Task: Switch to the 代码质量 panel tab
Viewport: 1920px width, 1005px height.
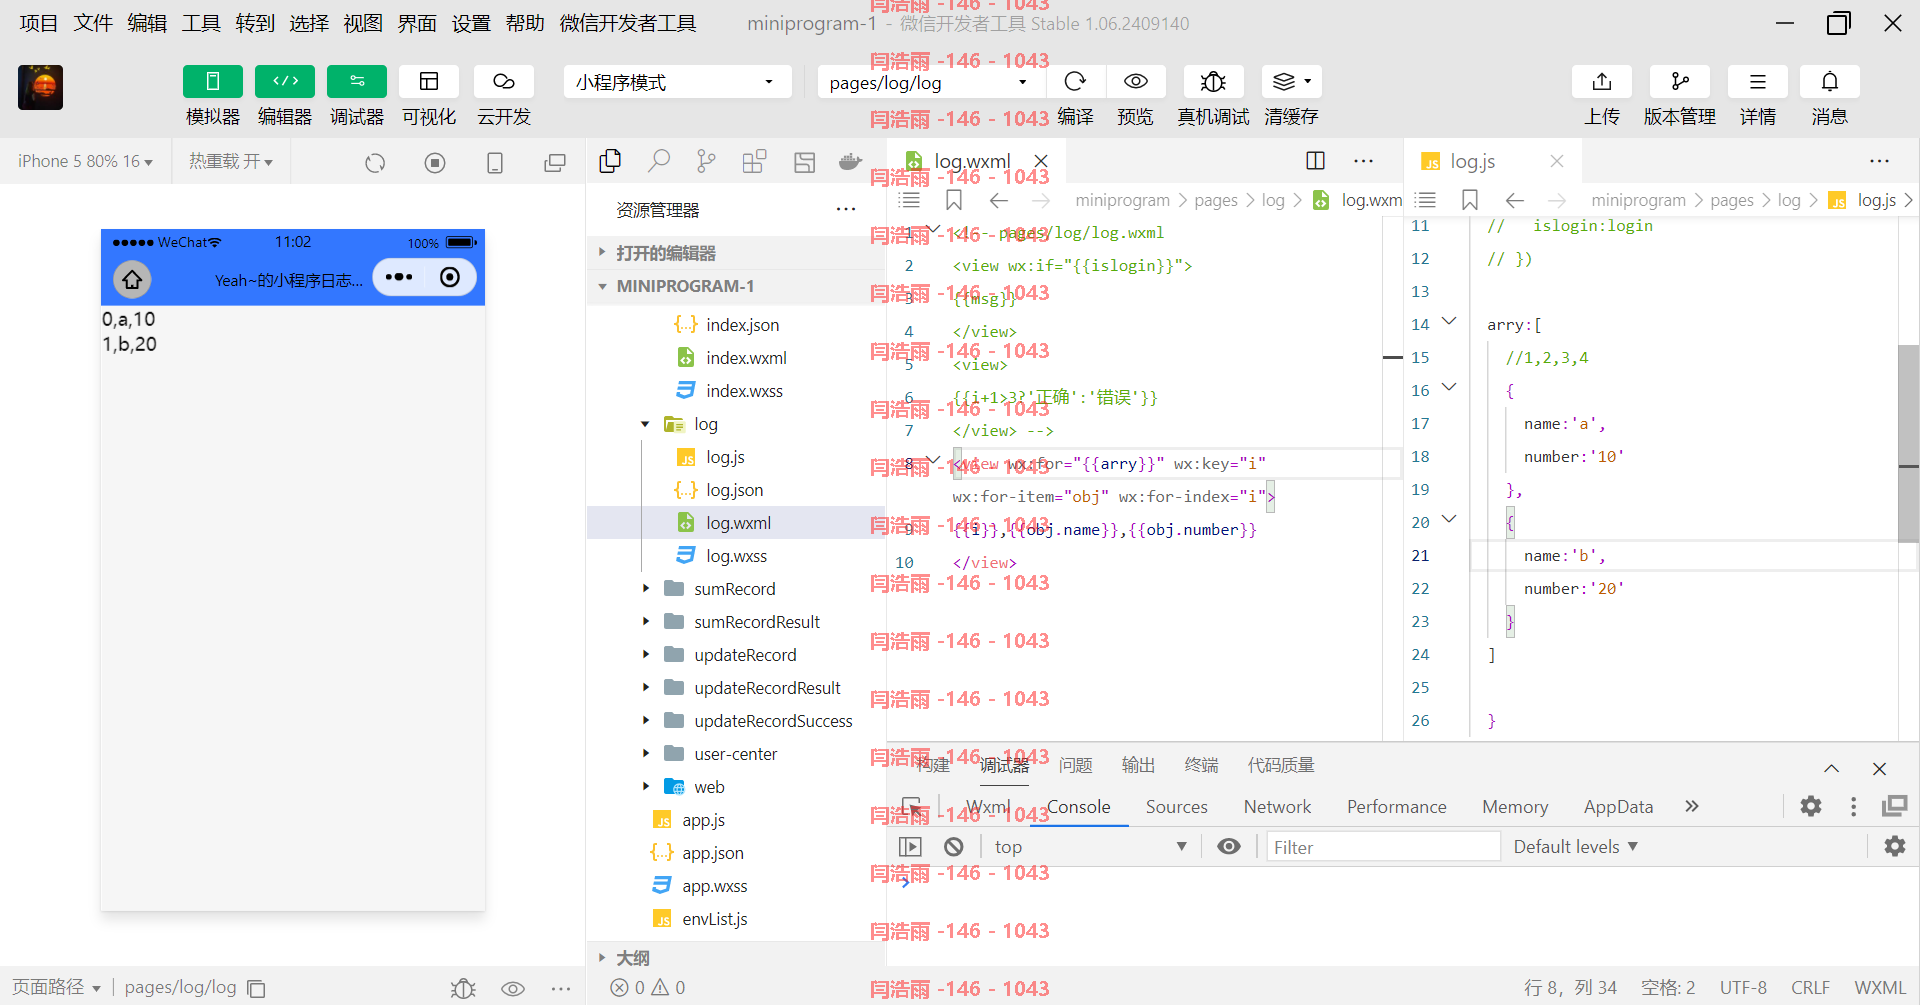Action: click(x=1280, y=765)
